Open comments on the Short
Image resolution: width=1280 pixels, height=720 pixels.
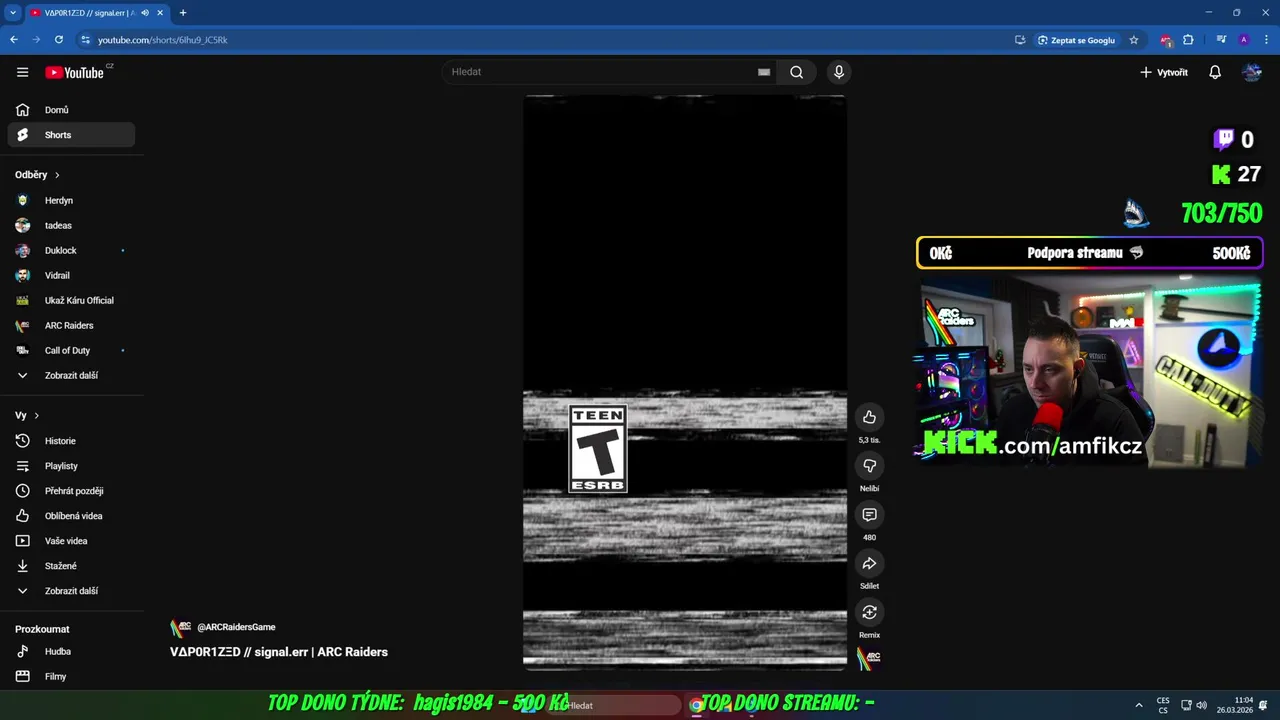point(869,515)
